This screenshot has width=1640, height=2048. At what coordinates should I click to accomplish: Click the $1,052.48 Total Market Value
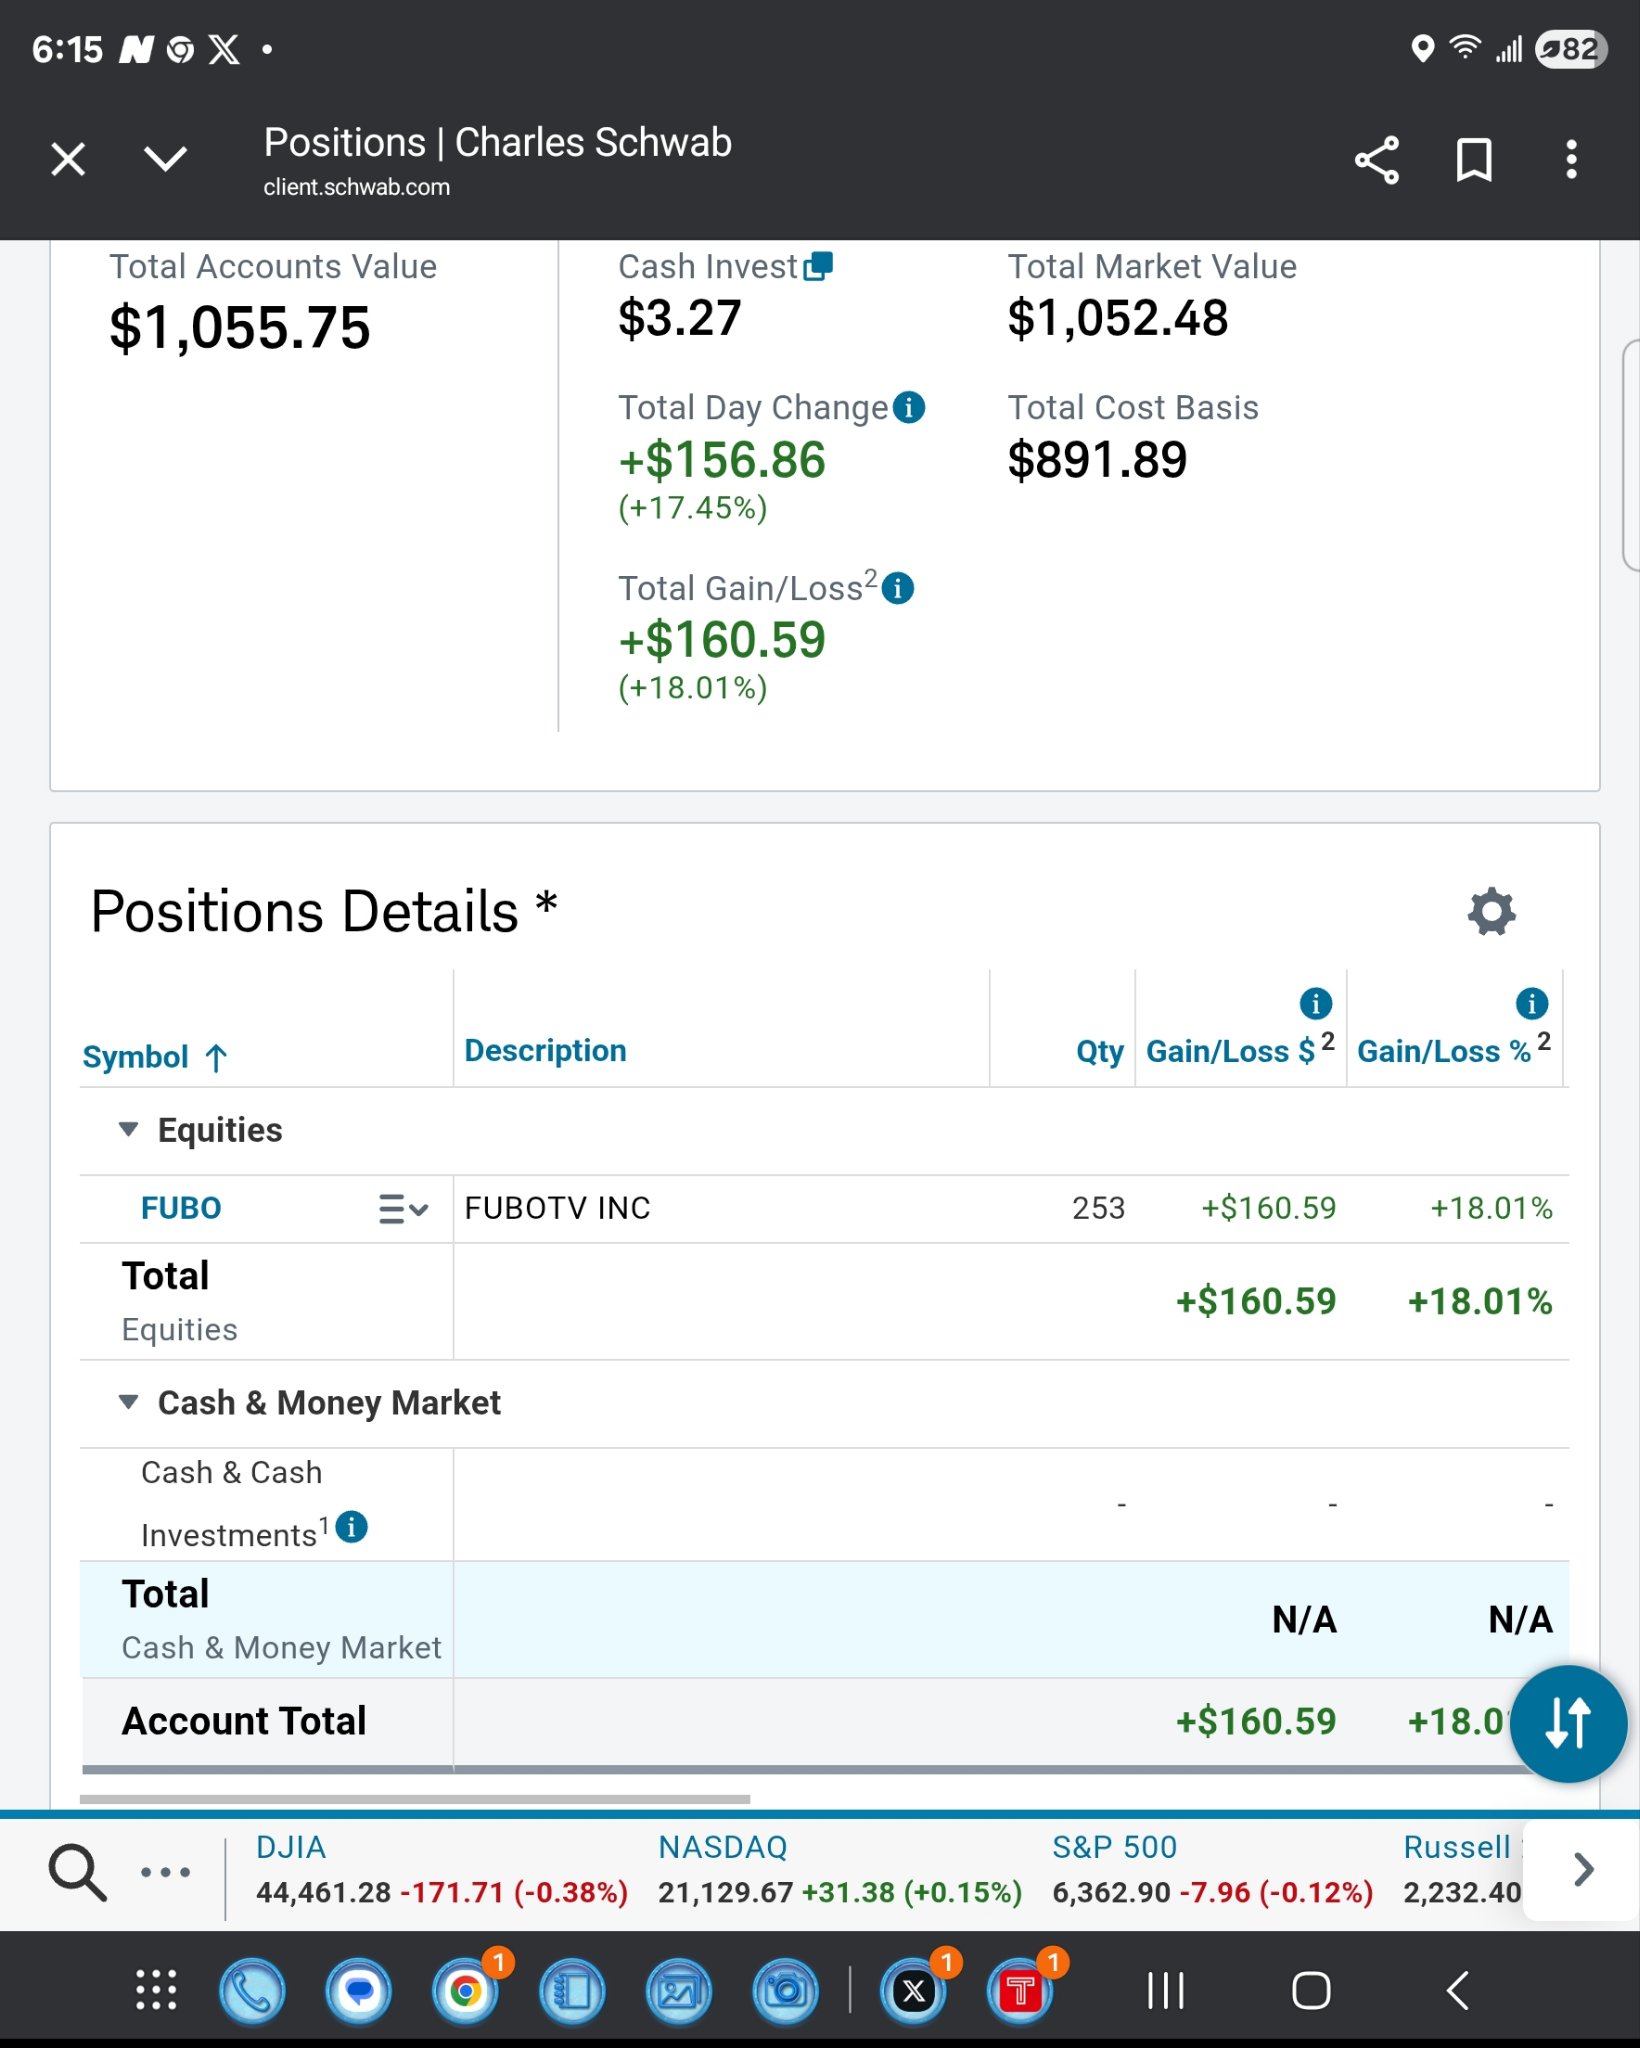[1118, 318]
